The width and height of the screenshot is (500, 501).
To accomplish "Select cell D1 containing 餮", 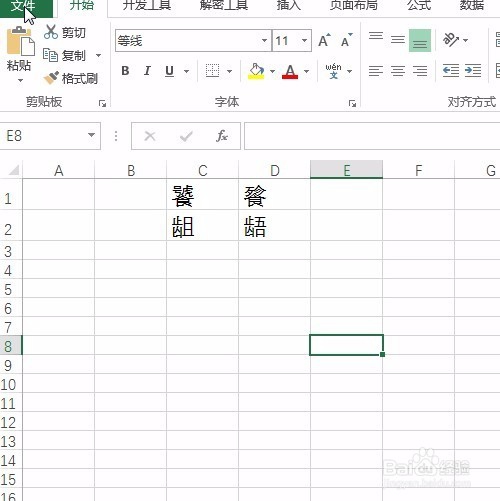I will [274, 195].
